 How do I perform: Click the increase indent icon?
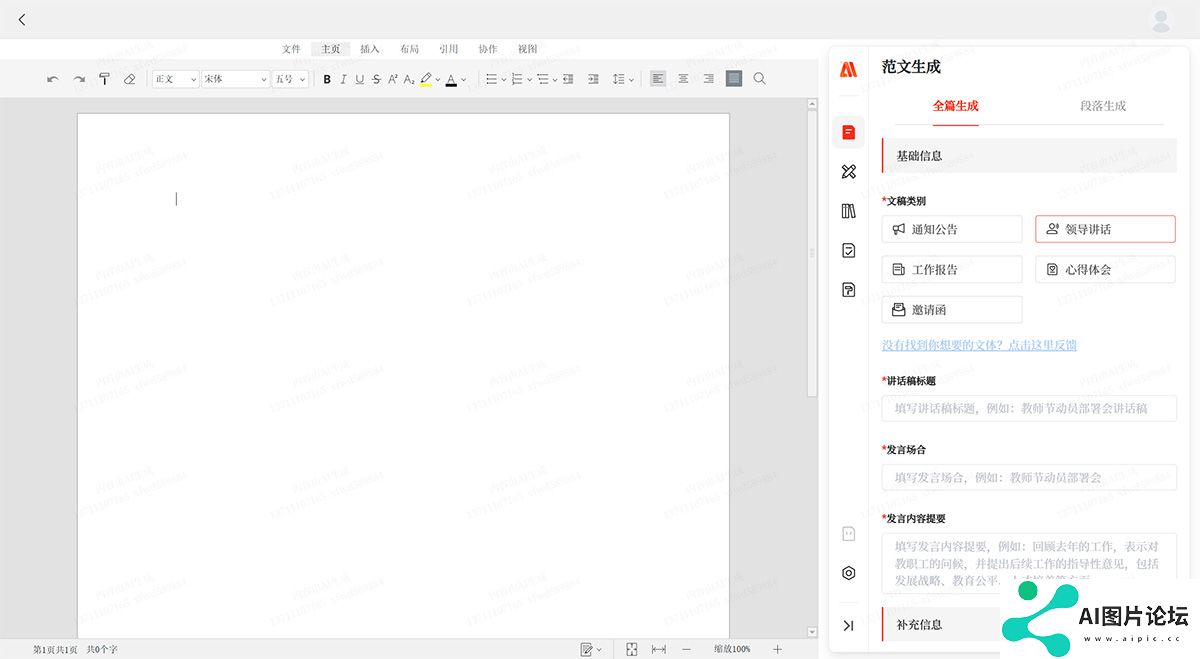(593, 79)
